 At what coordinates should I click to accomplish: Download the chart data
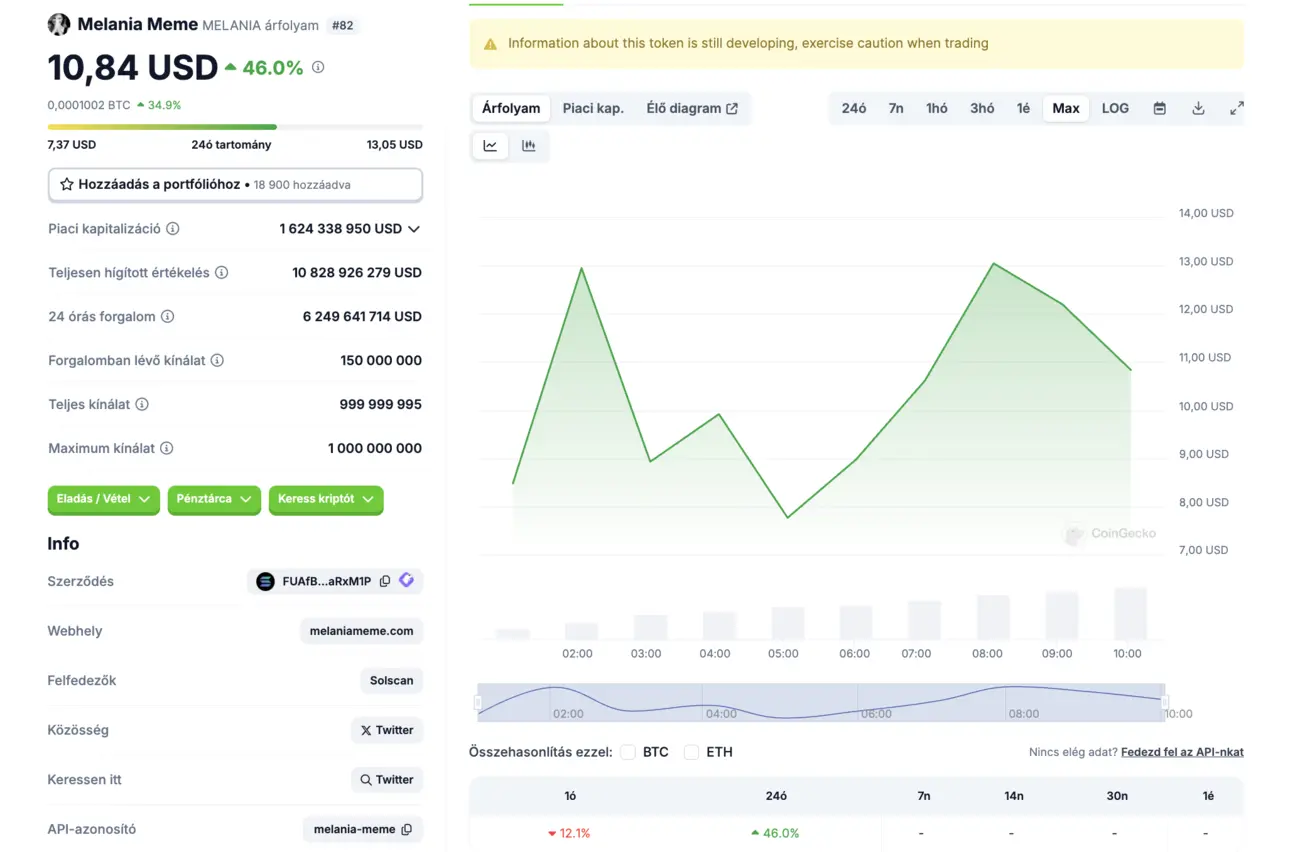[x=1198, y=108]
